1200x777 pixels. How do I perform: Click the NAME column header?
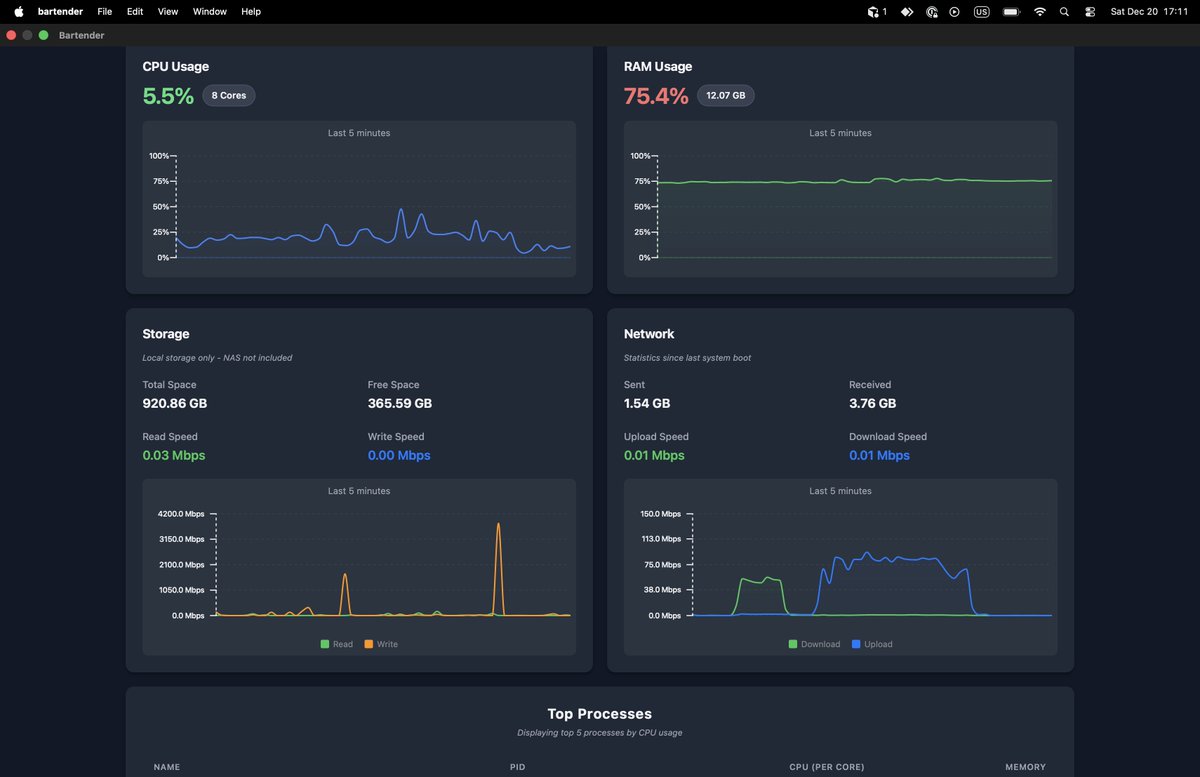point(167,767)
